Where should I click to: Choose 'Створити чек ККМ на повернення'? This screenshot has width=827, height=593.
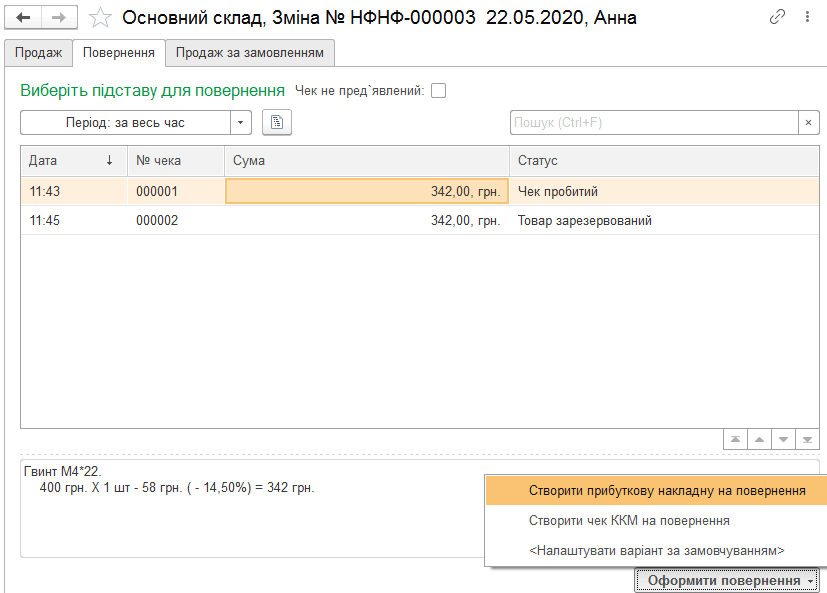tap(656, 521)
